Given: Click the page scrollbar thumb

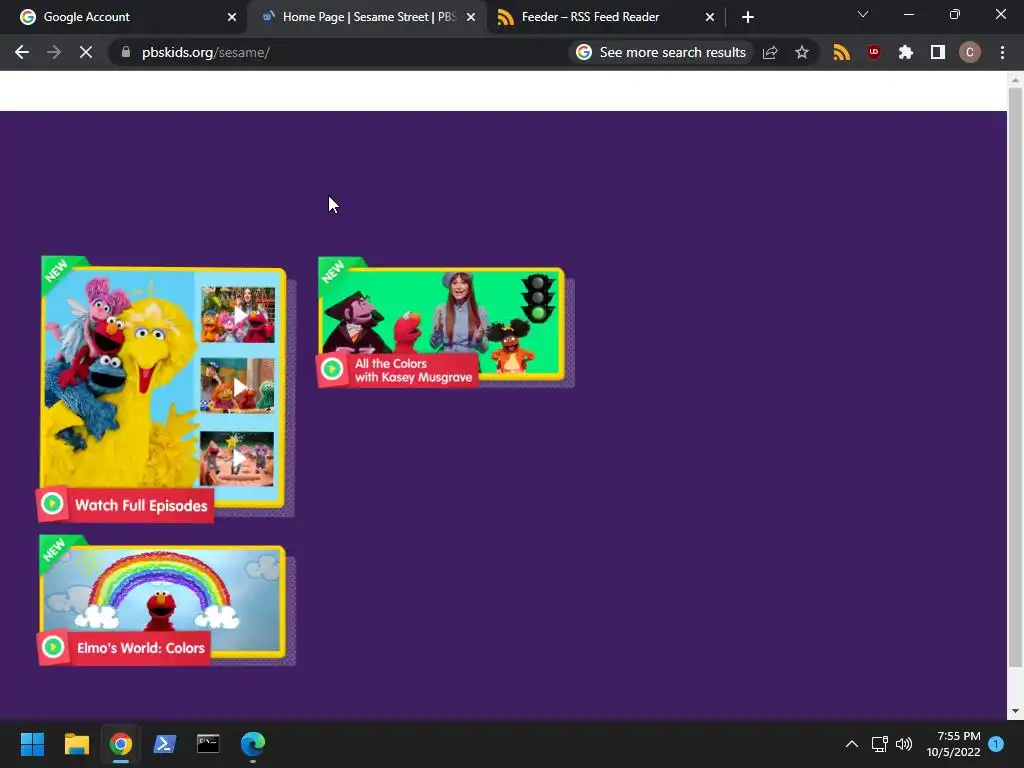Looking at the screenshot, I should coord(1015,377).
